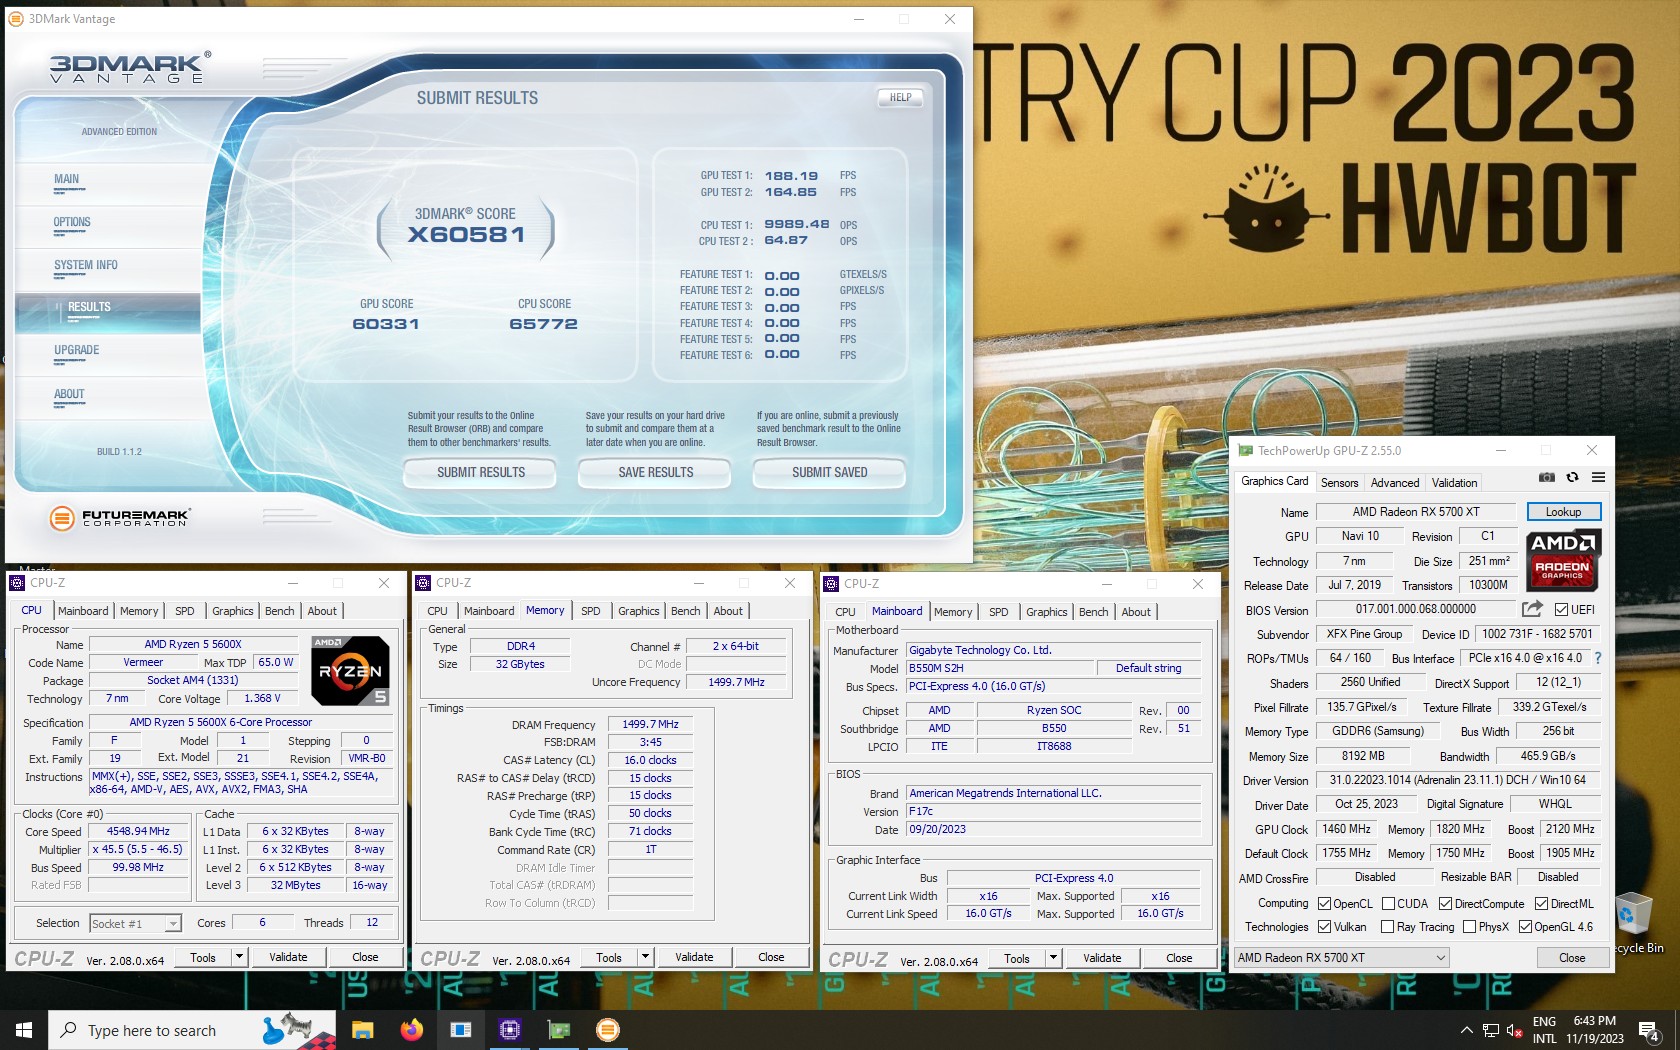Viewport: 1680px width, 1050px height.
Task: Open OPTIONS in 3DMark sidebar
Action: point(72,222)
